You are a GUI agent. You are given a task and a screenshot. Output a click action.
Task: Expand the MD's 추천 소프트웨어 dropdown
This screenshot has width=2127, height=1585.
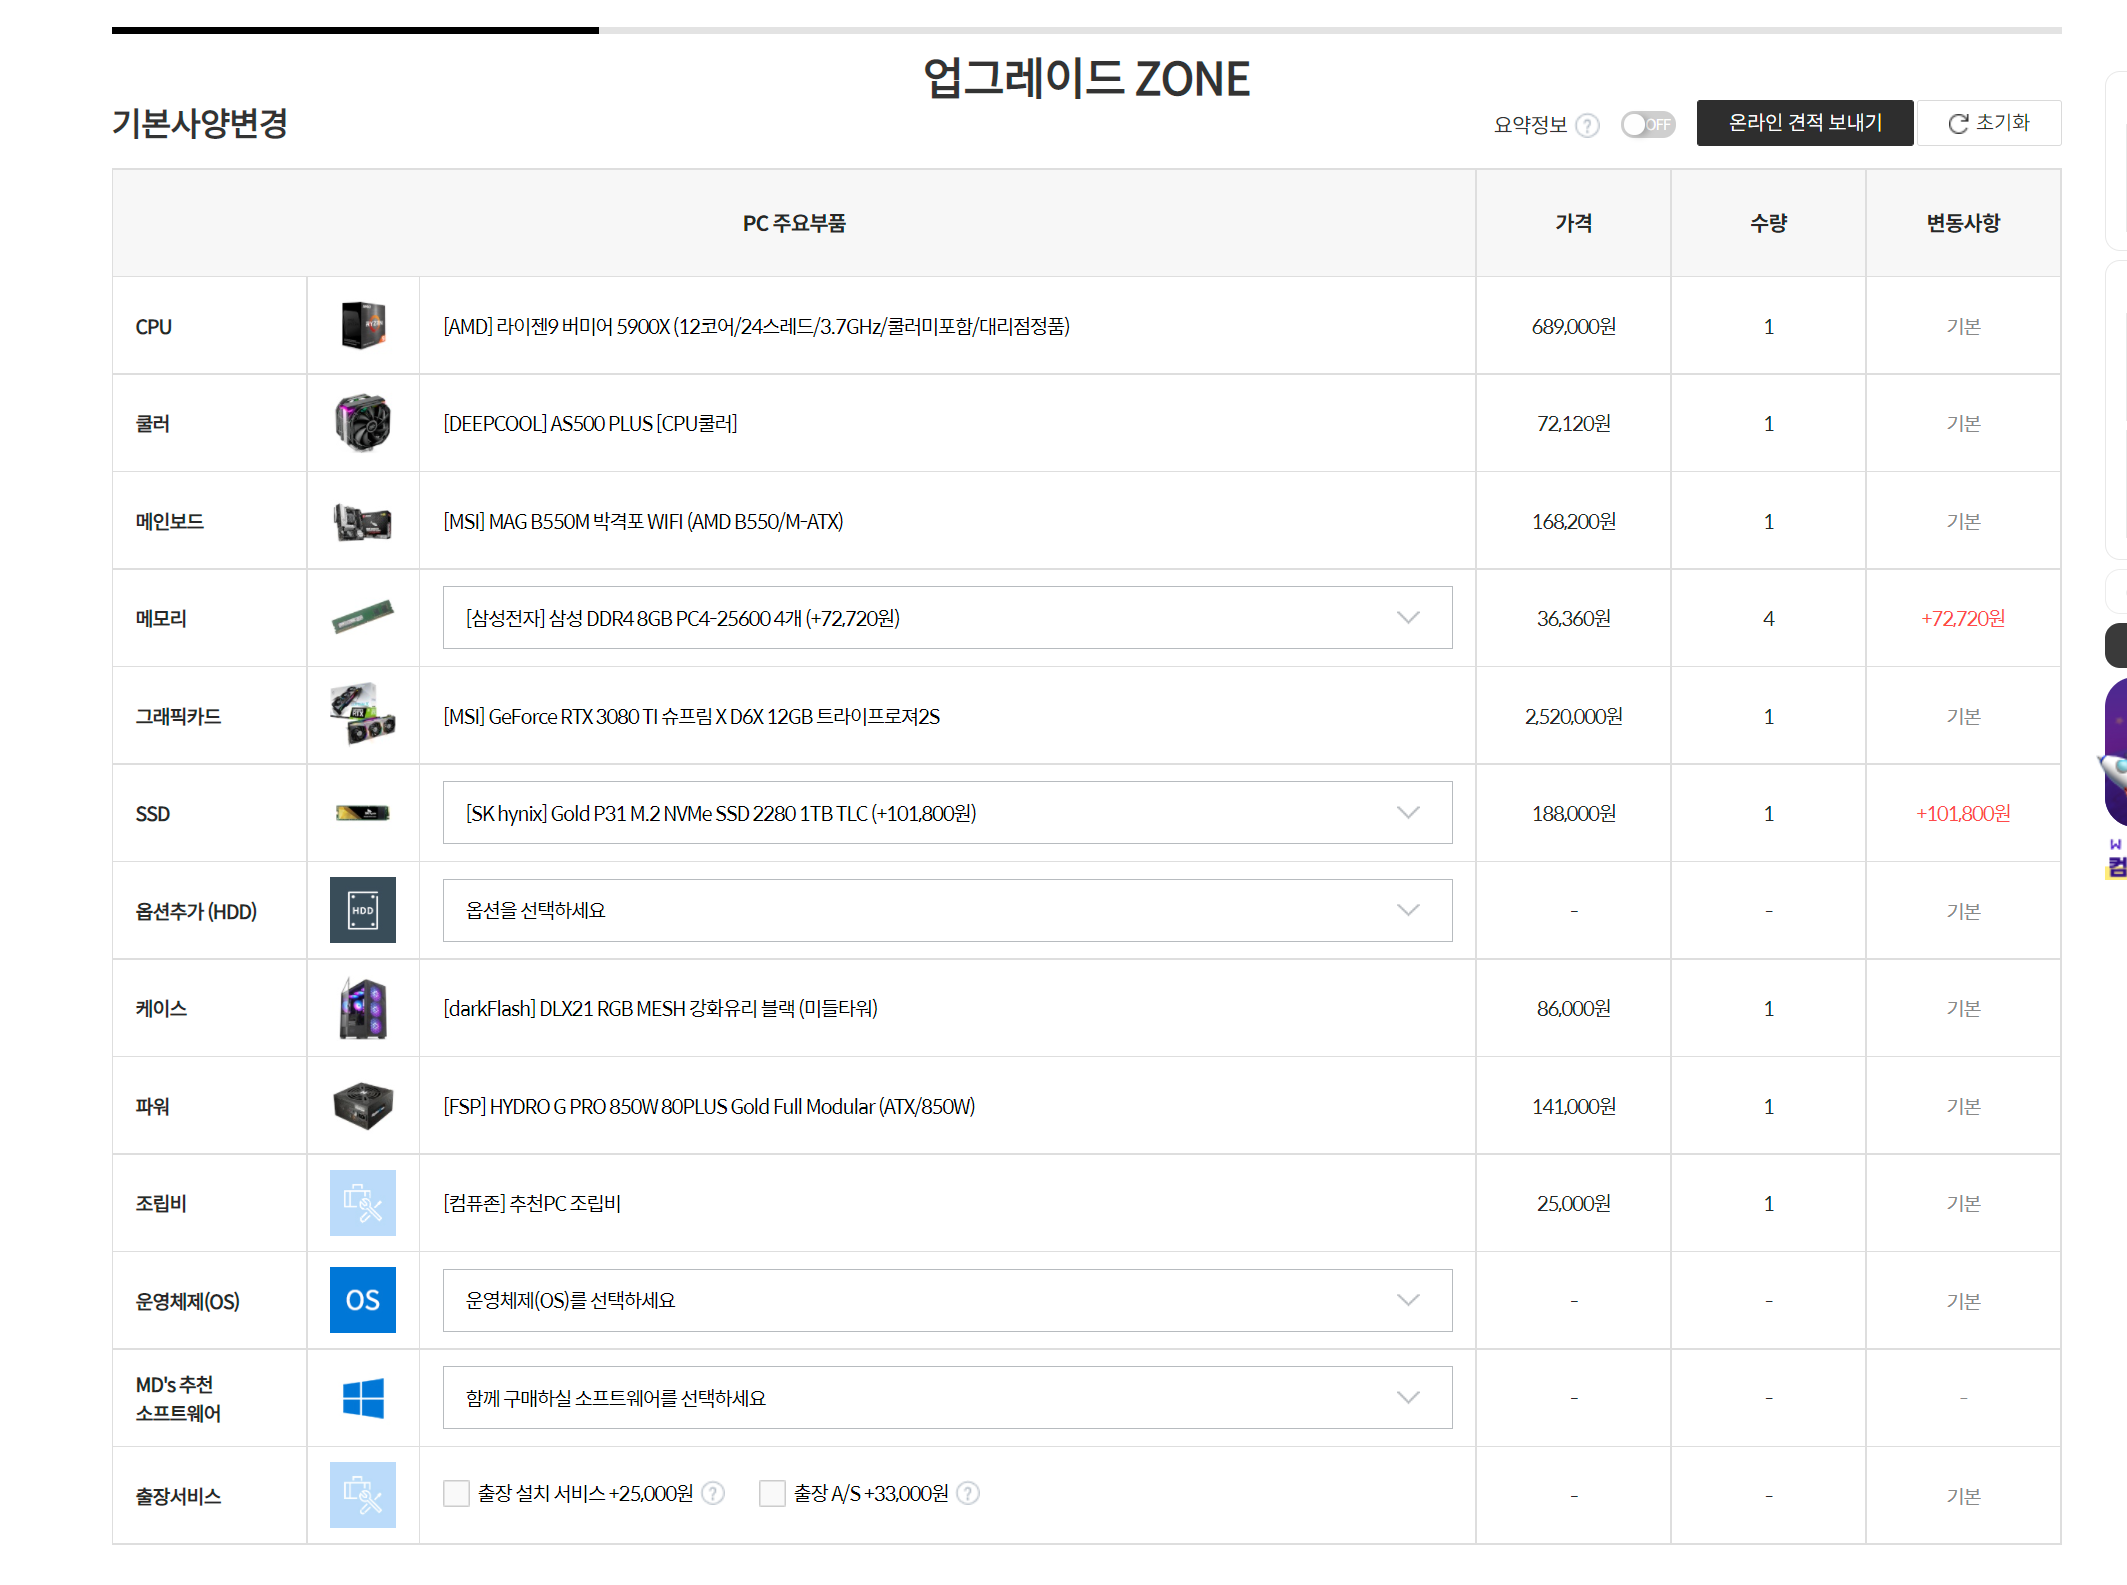(x=947, y=1397)
